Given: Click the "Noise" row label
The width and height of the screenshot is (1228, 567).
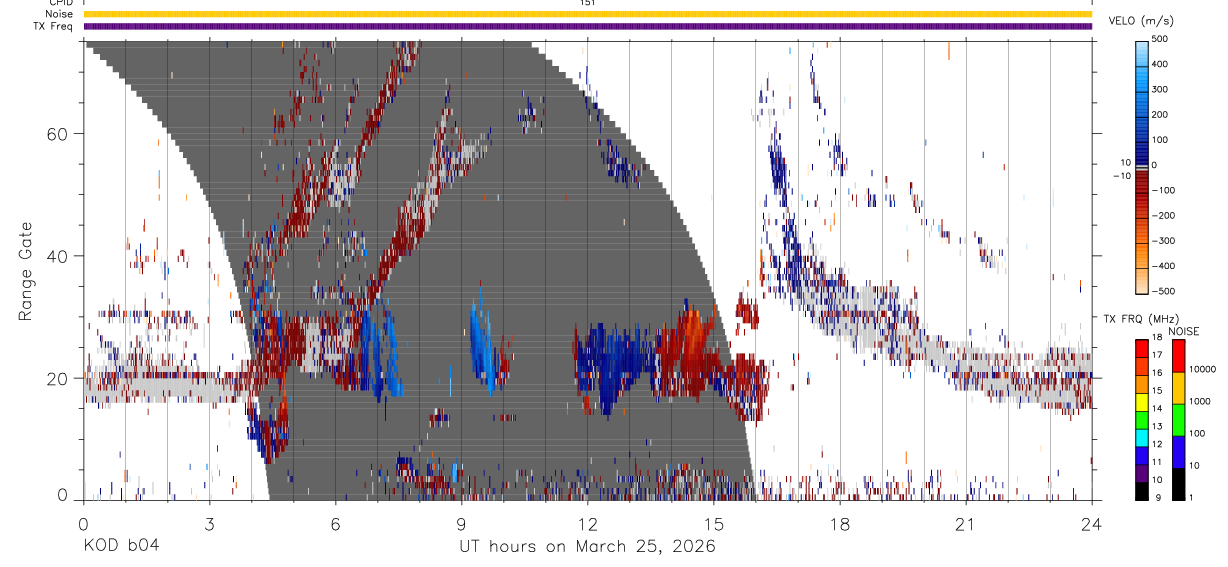Looking at the screenshot, I should point(59,14).
